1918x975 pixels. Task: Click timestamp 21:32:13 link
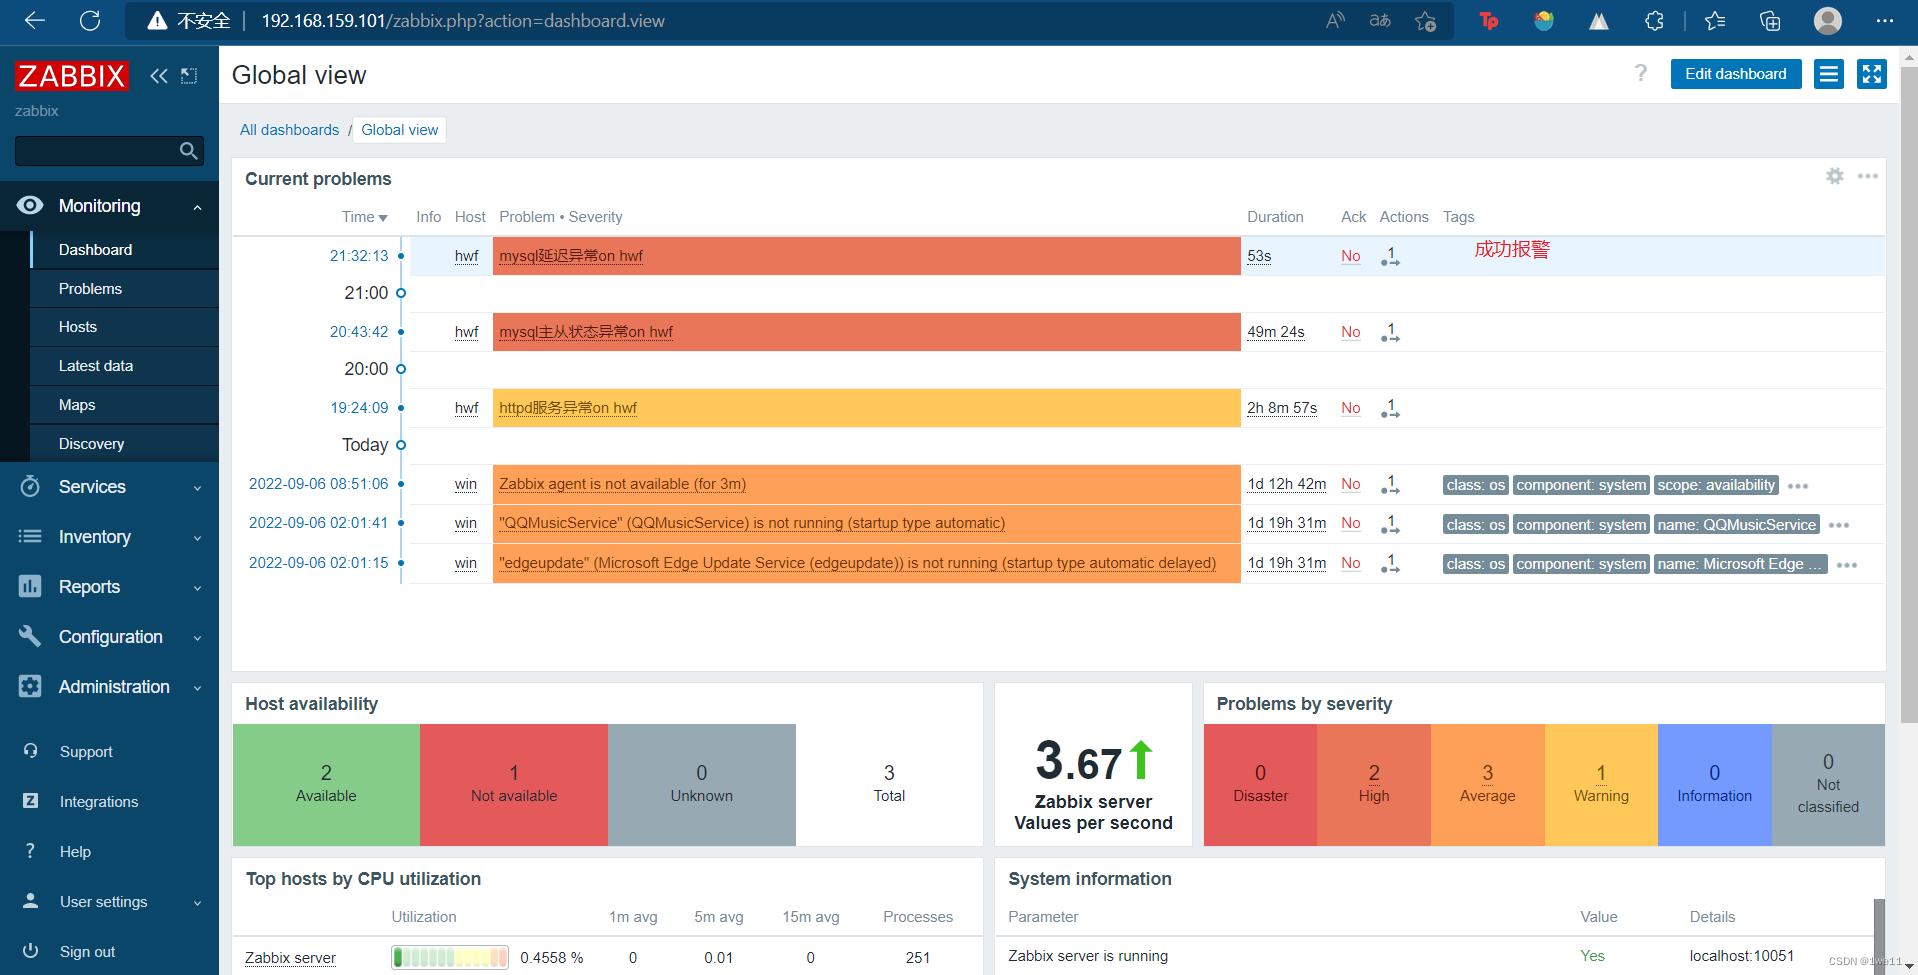[x=359, y=256]
